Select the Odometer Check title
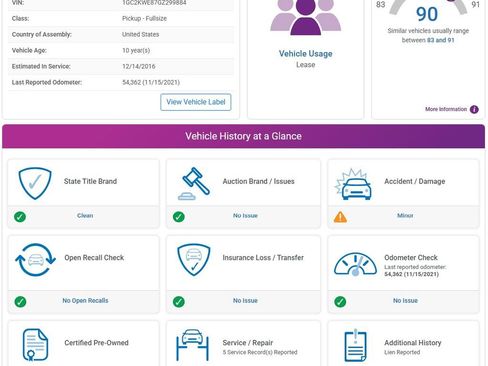The width and height of the screenshot is (488, 366). [411, 258]
